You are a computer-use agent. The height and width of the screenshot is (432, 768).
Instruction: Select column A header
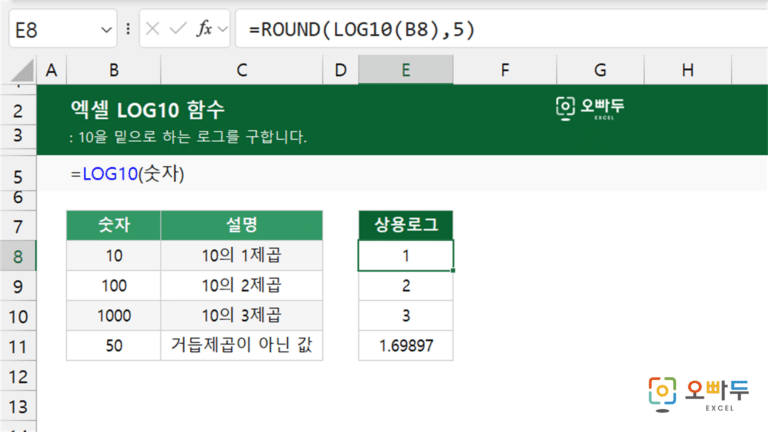(51, 70)
